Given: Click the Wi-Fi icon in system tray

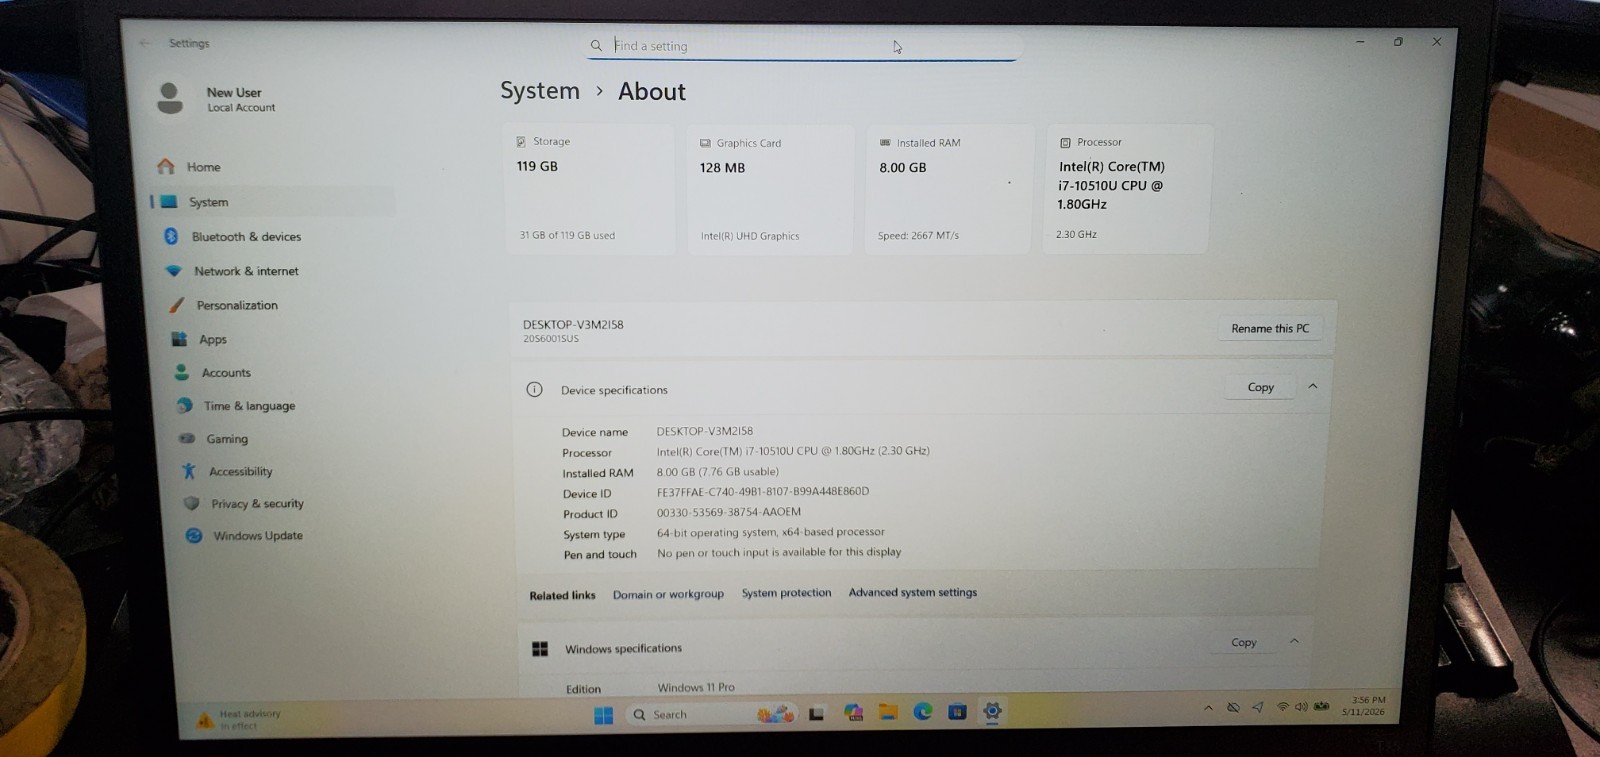Looking at the screenshot, I should tap(1282, 707).
